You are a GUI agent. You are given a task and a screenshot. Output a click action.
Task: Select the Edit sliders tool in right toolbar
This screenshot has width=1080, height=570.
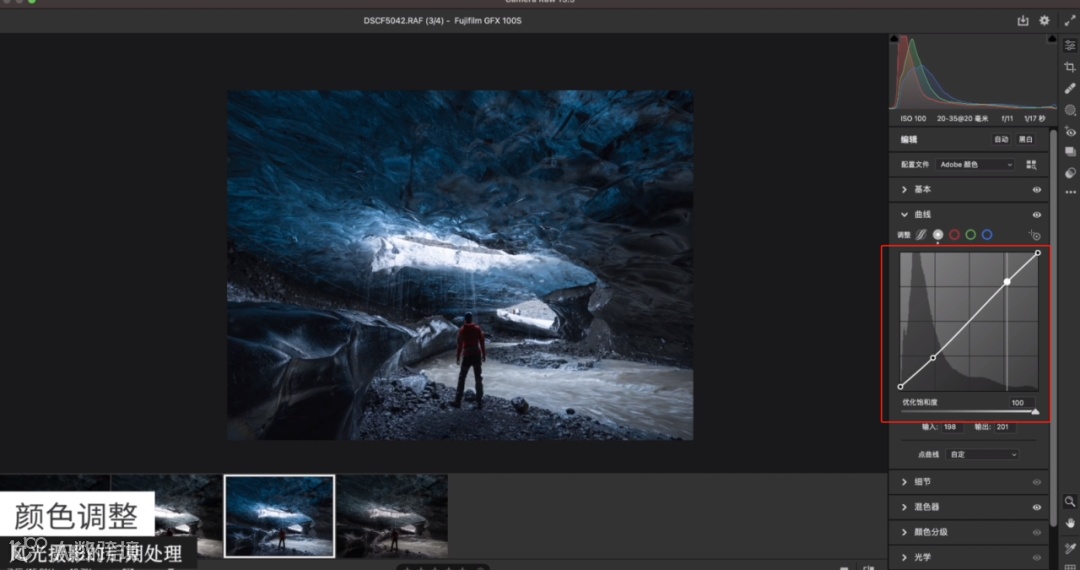1070,45
